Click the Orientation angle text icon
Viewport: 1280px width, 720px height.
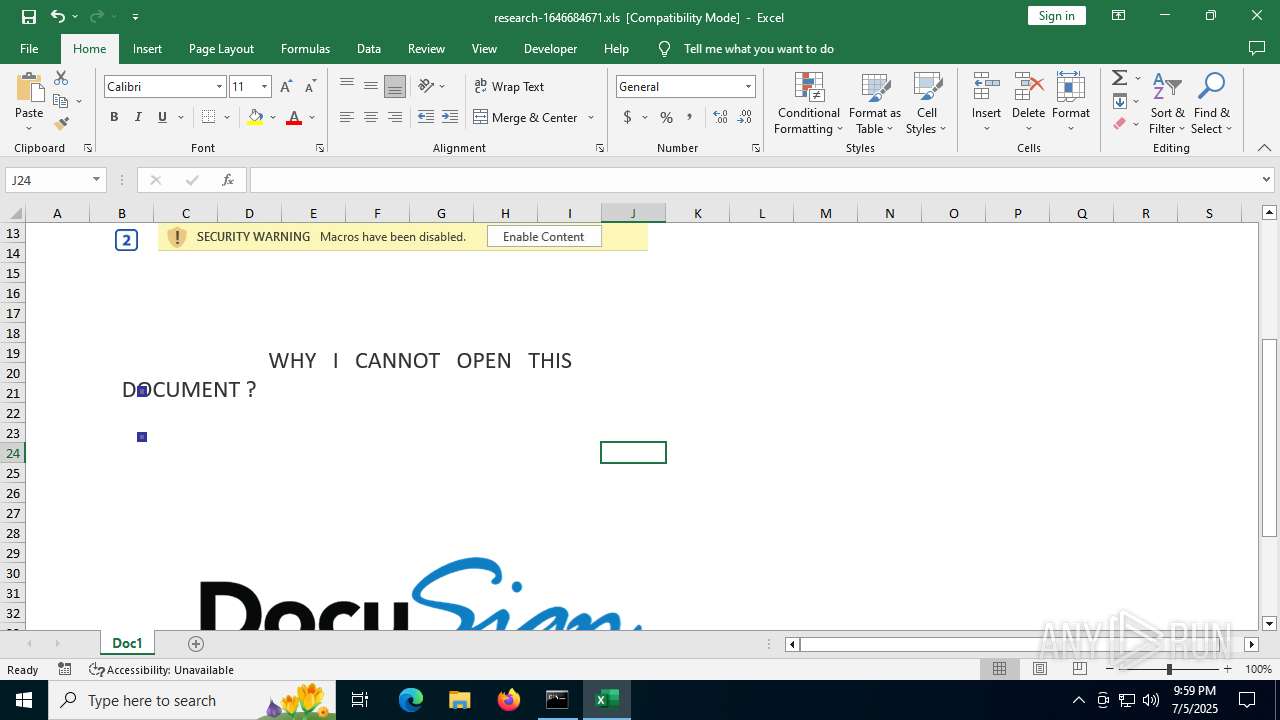click(426, 86)
